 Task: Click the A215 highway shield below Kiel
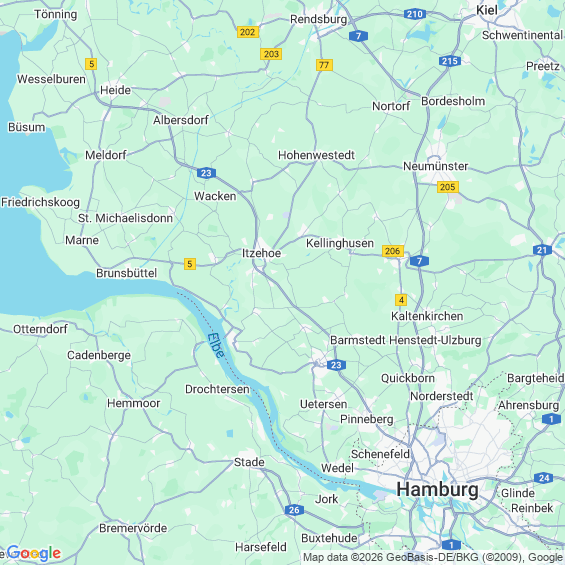[x=450, y=61]
